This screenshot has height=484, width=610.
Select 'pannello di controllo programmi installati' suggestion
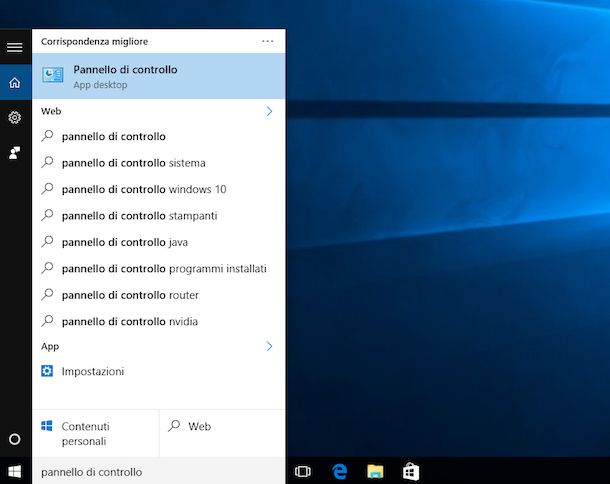coord(159,269)
